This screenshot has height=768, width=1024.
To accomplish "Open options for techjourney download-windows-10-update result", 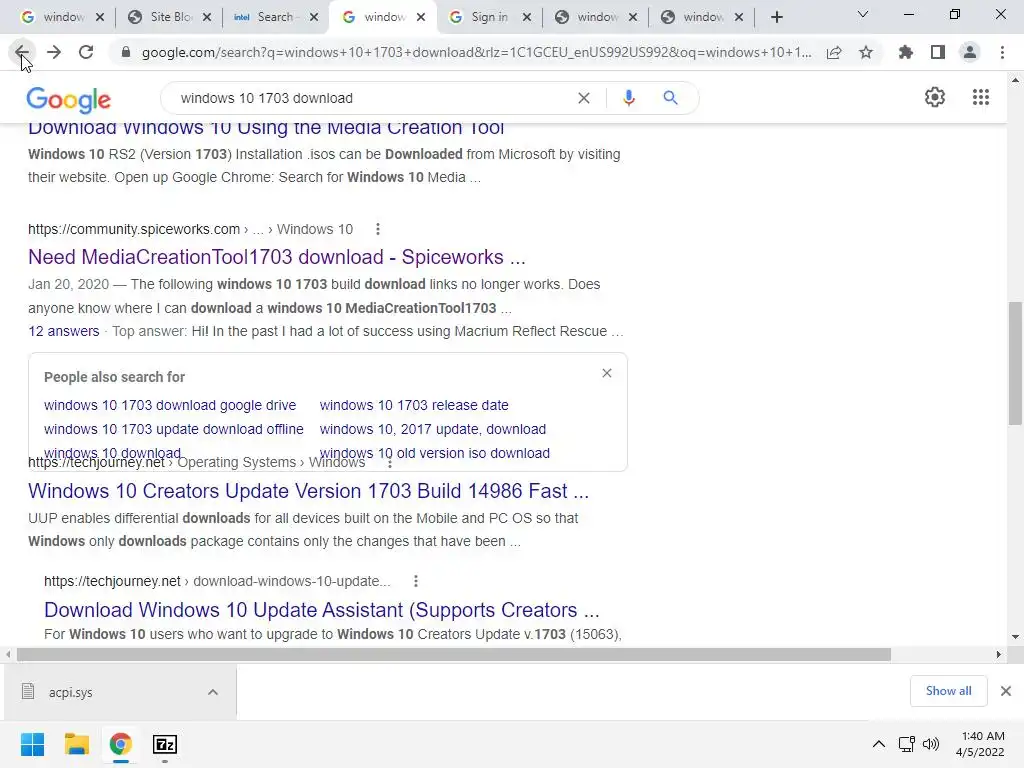I will pos(415,581).
